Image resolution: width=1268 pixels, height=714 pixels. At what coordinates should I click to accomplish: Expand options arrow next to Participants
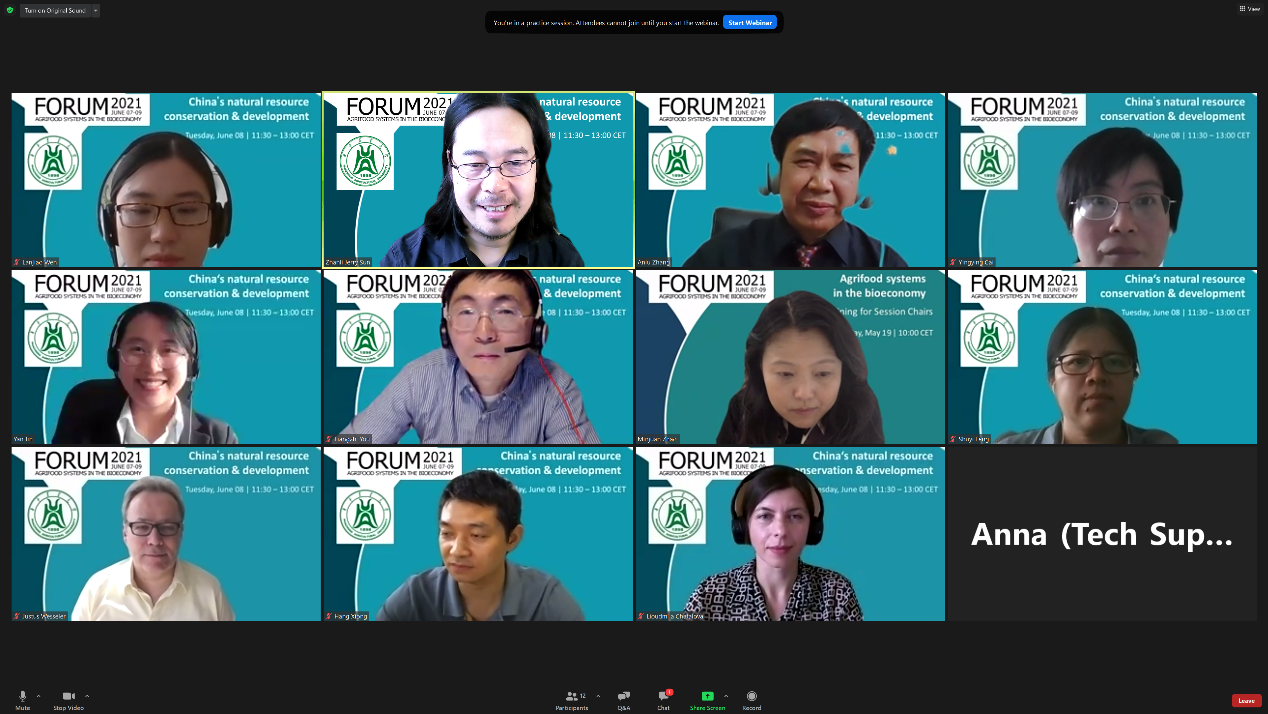point(598,696)
